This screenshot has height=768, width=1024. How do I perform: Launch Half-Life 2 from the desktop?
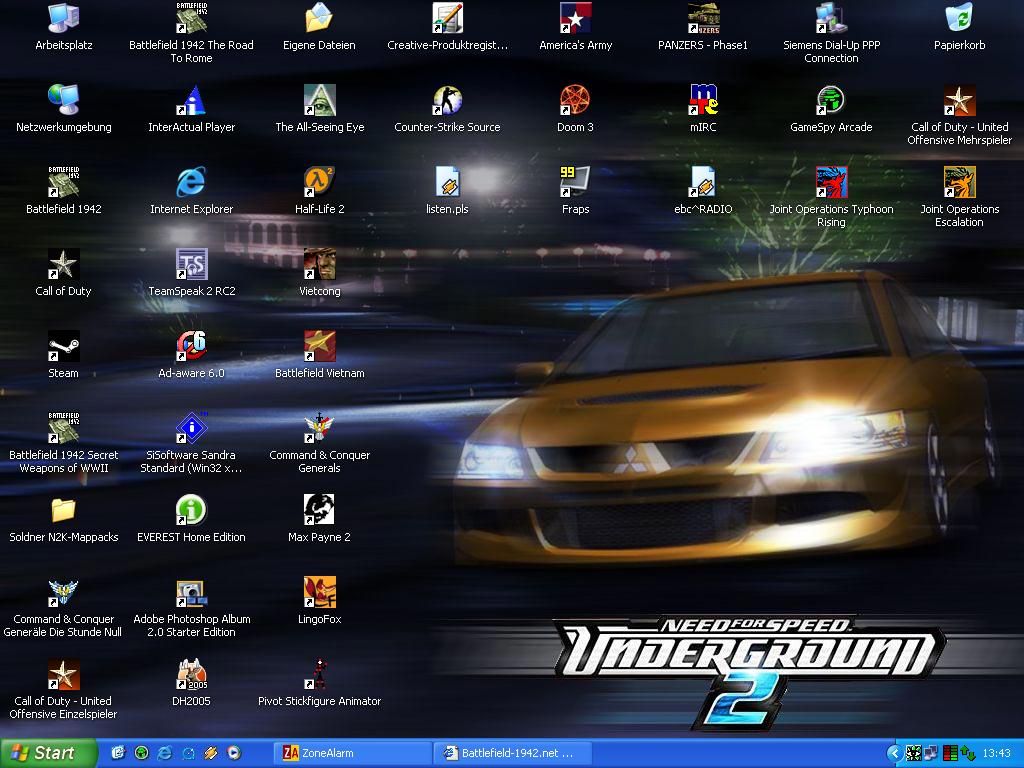319,183
